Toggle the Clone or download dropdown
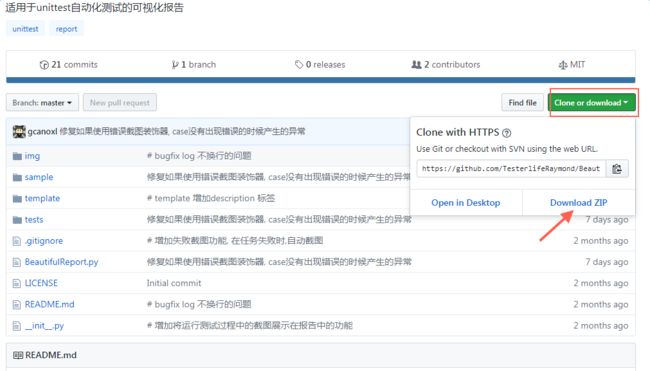The height and width of the screenshot is (371, 650). click(592, 102)
